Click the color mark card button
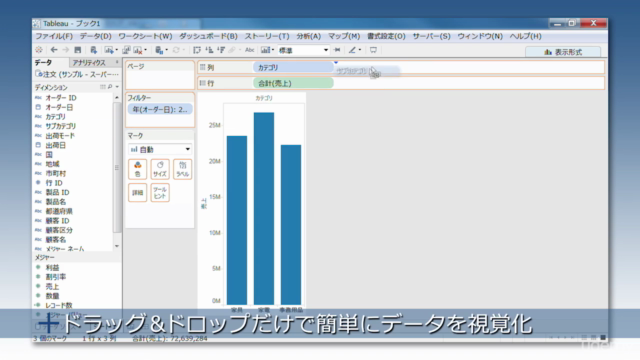The width and height of the screenshot is (640, 360). pyautogui.click(x=138, y=169)
